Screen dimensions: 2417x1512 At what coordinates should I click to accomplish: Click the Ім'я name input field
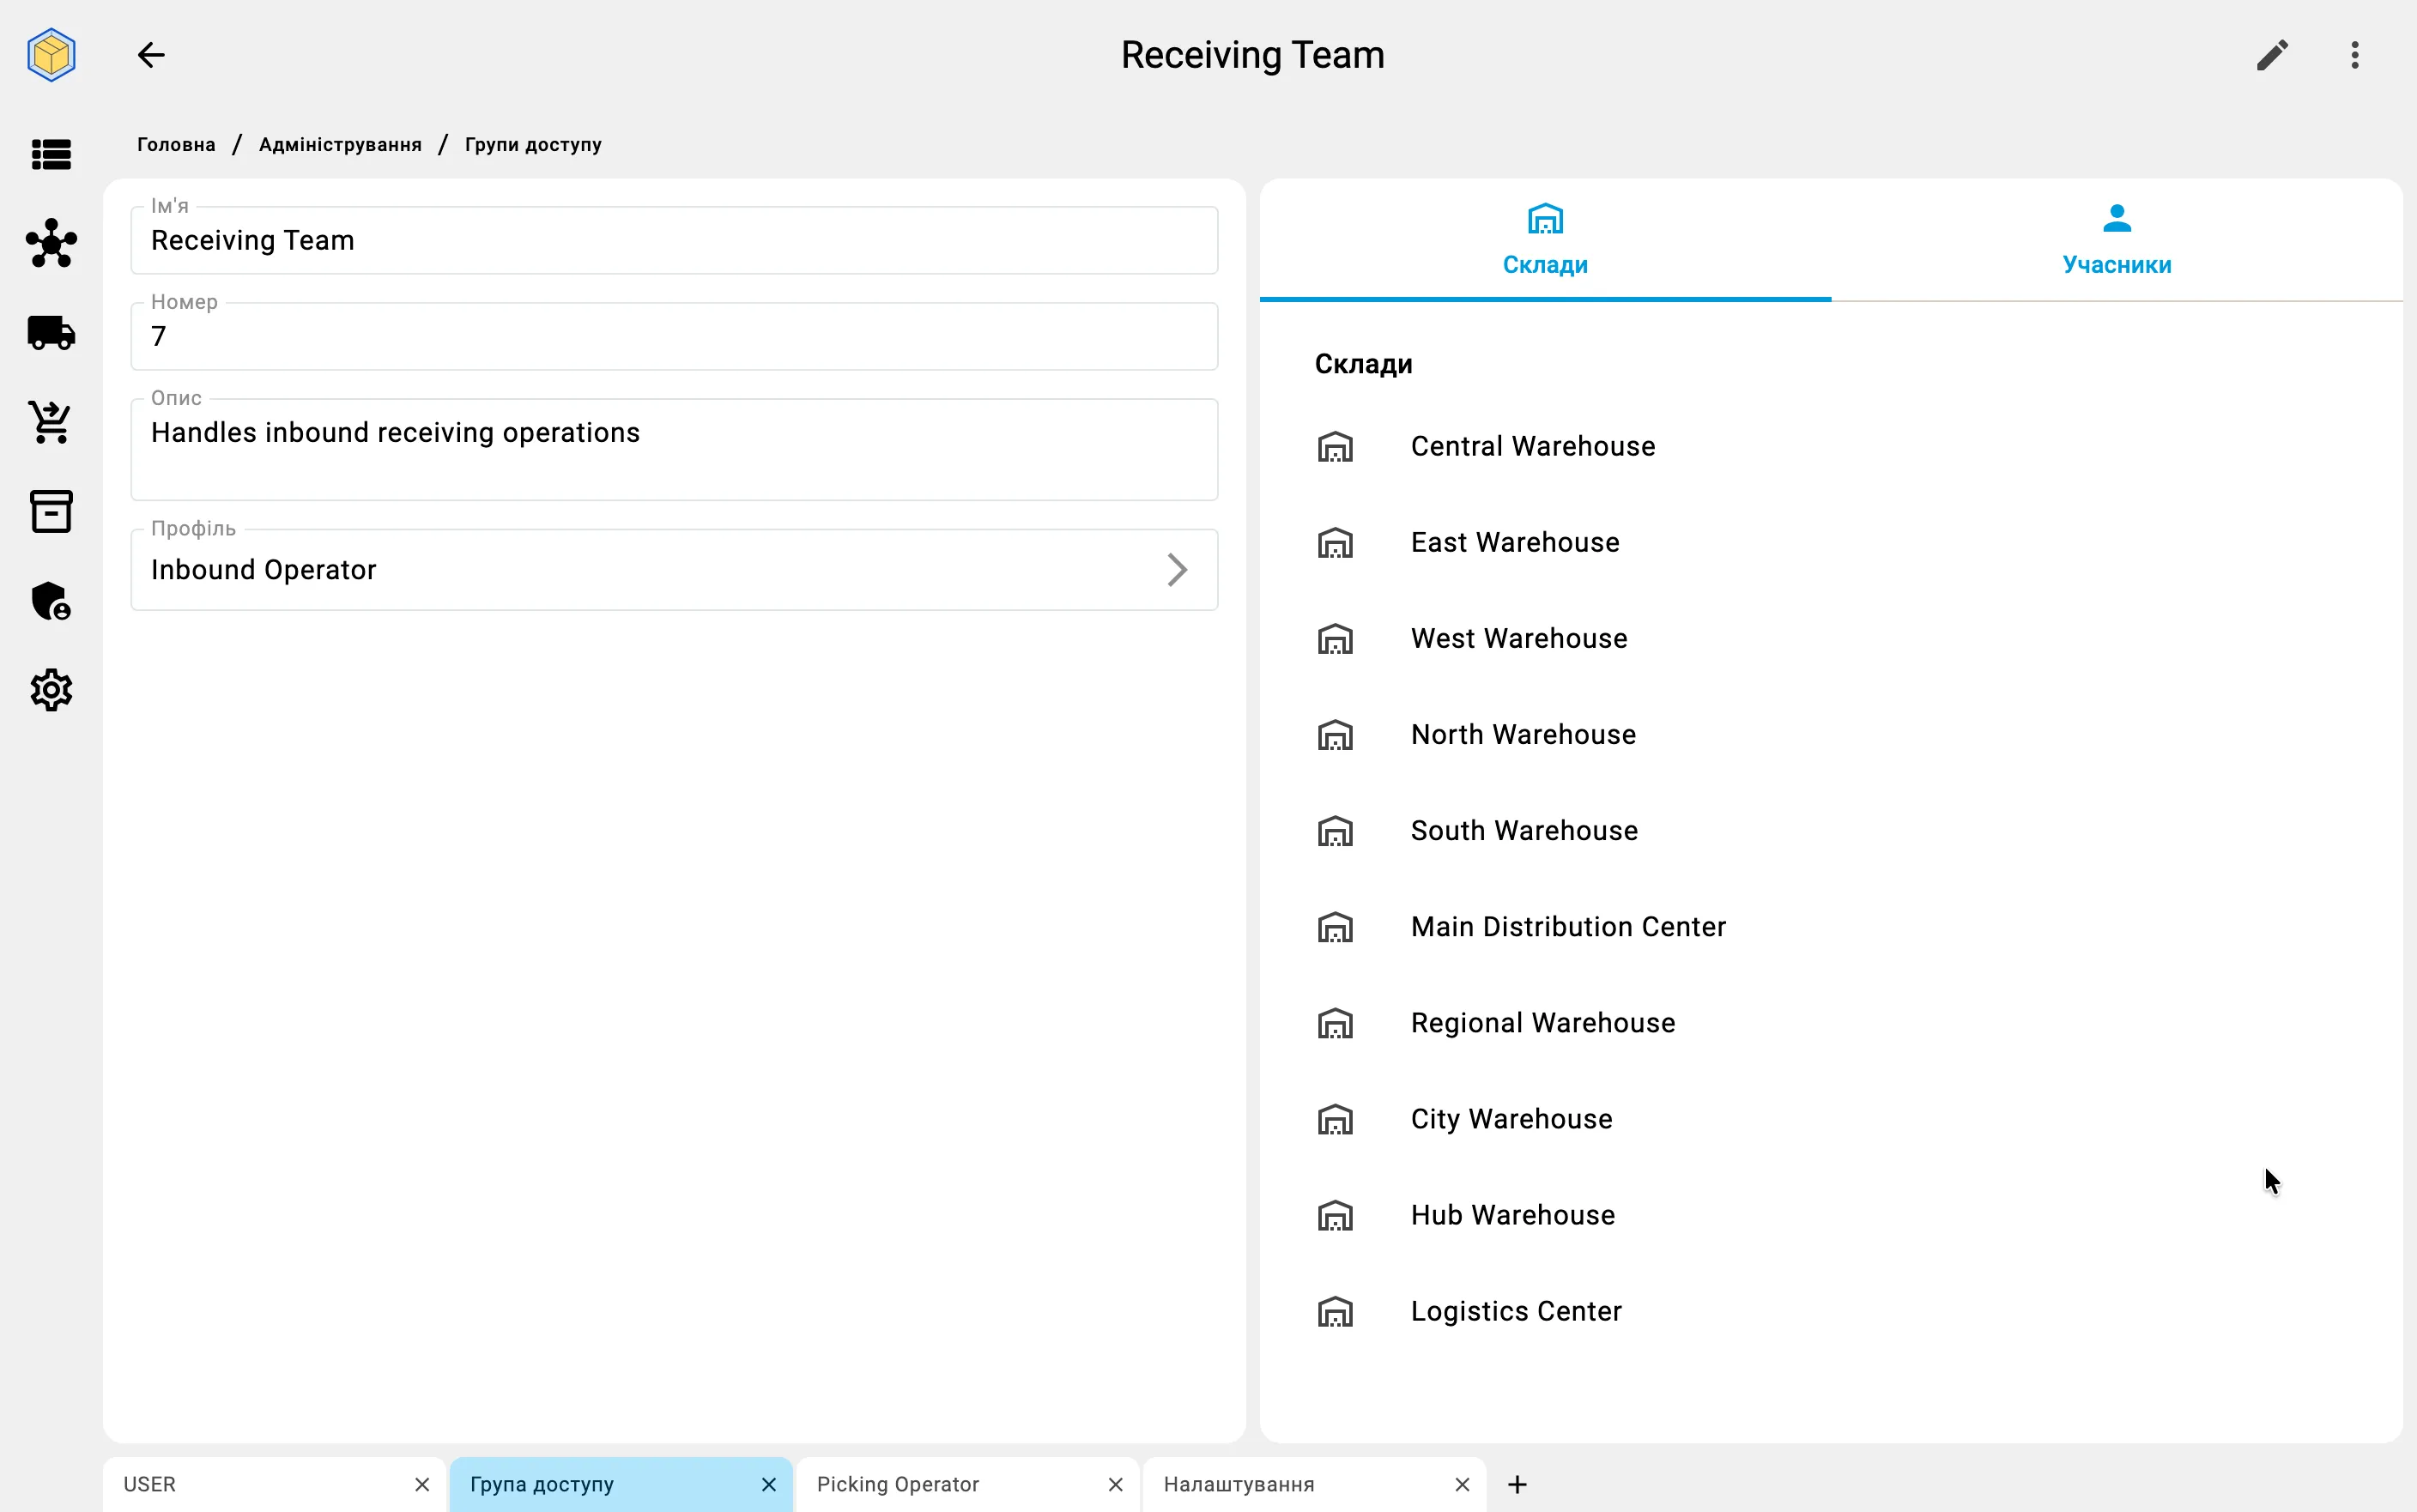[674, 240]
